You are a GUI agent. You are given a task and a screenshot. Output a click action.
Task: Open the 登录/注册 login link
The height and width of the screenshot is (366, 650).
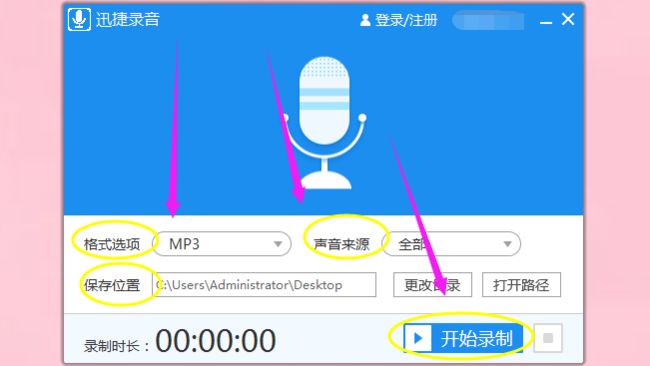406,20
